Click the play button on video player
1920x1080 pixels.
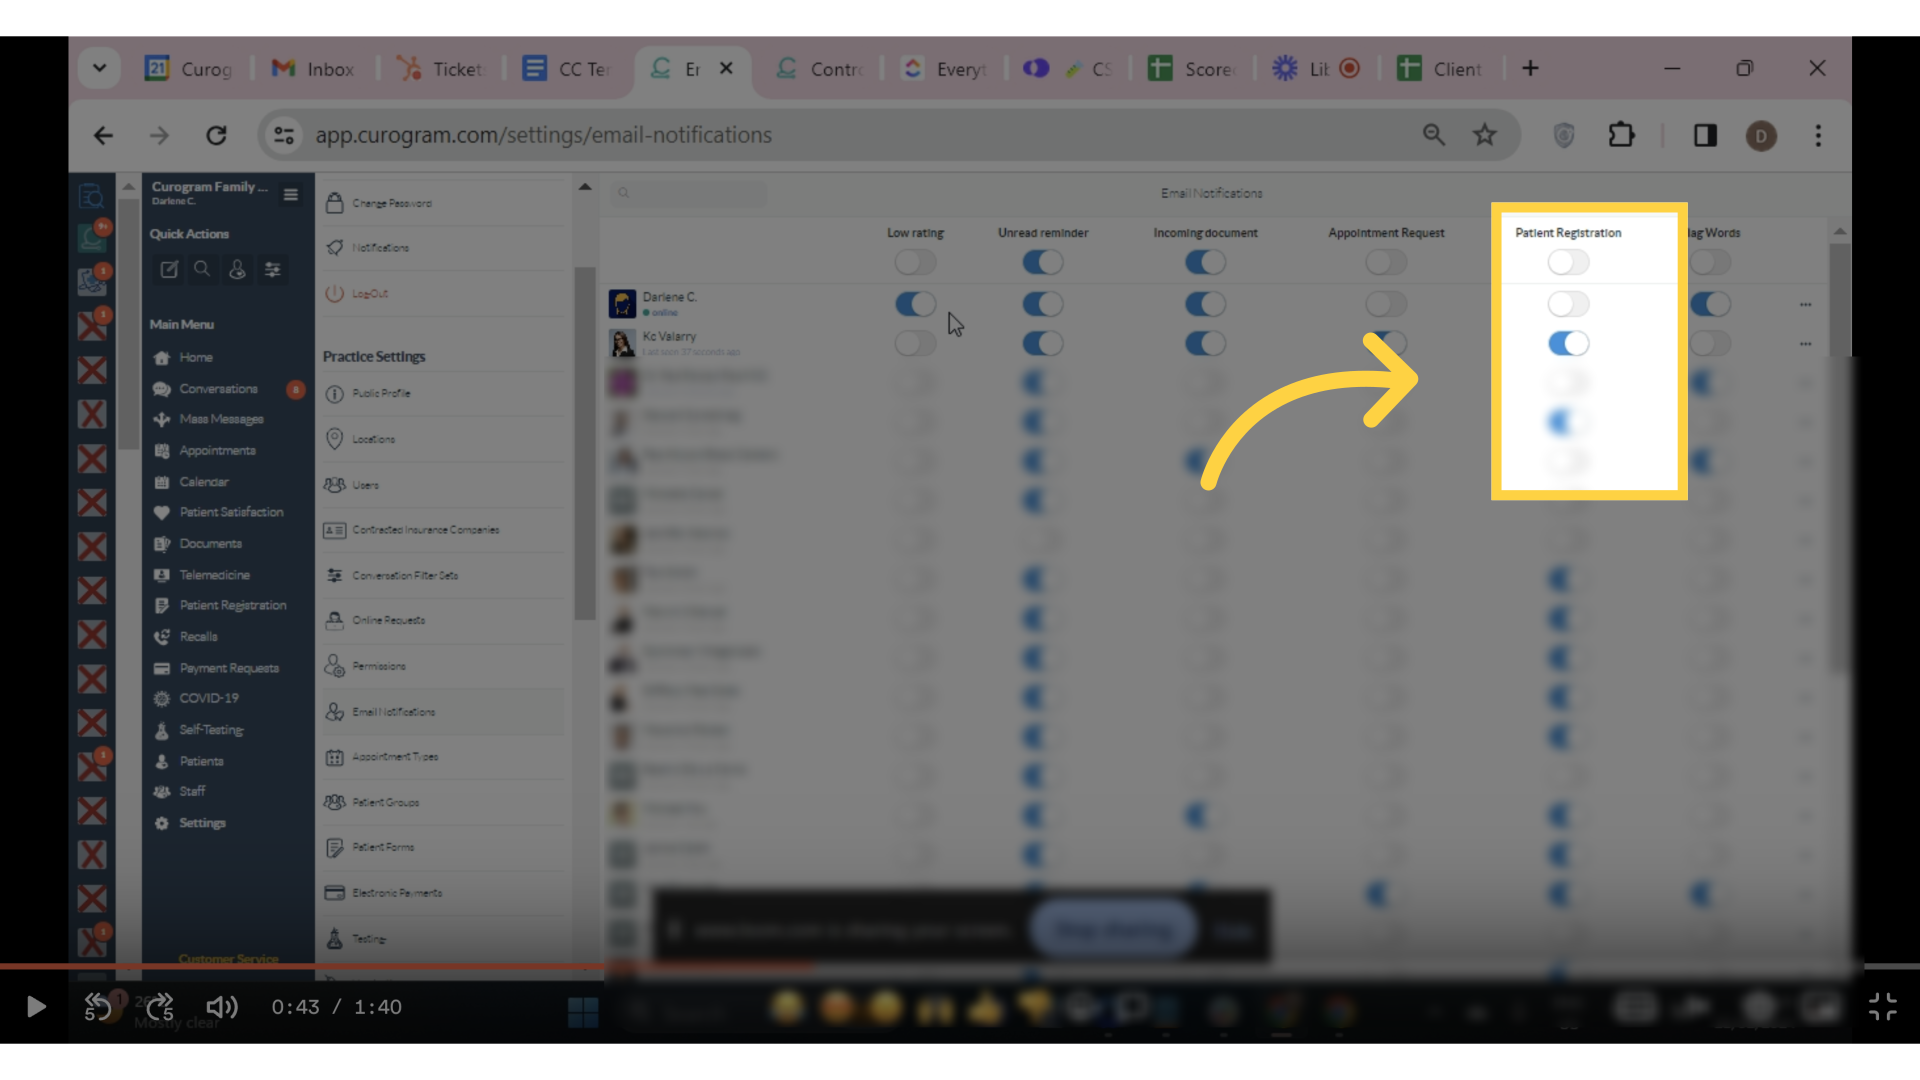(36, 1006)
